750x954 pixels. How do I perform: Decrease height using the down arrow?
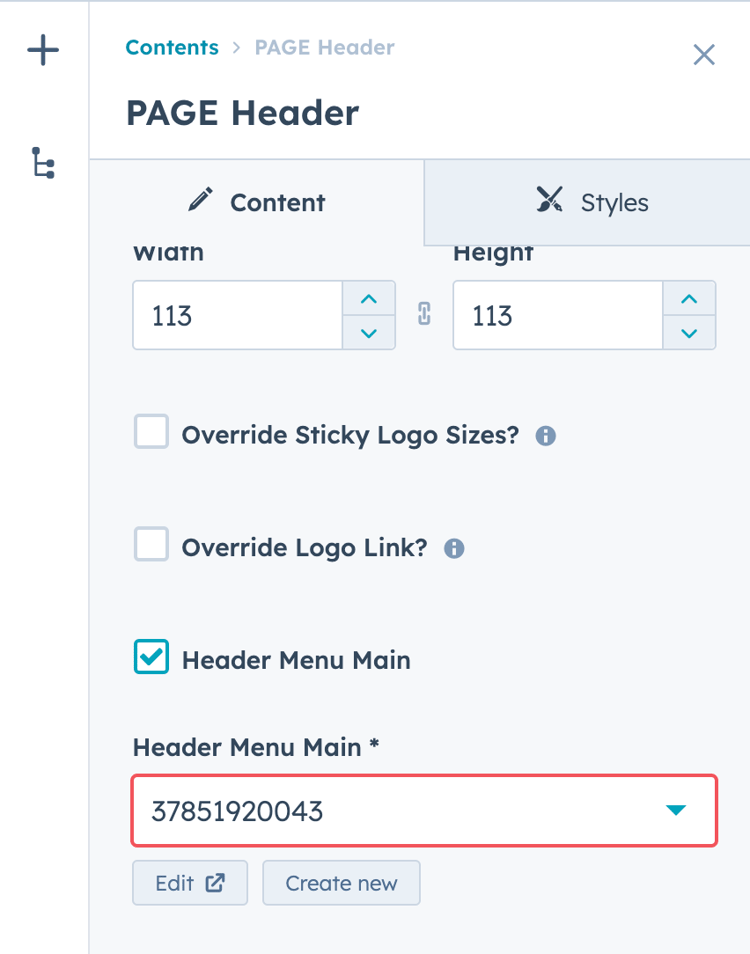688,332
